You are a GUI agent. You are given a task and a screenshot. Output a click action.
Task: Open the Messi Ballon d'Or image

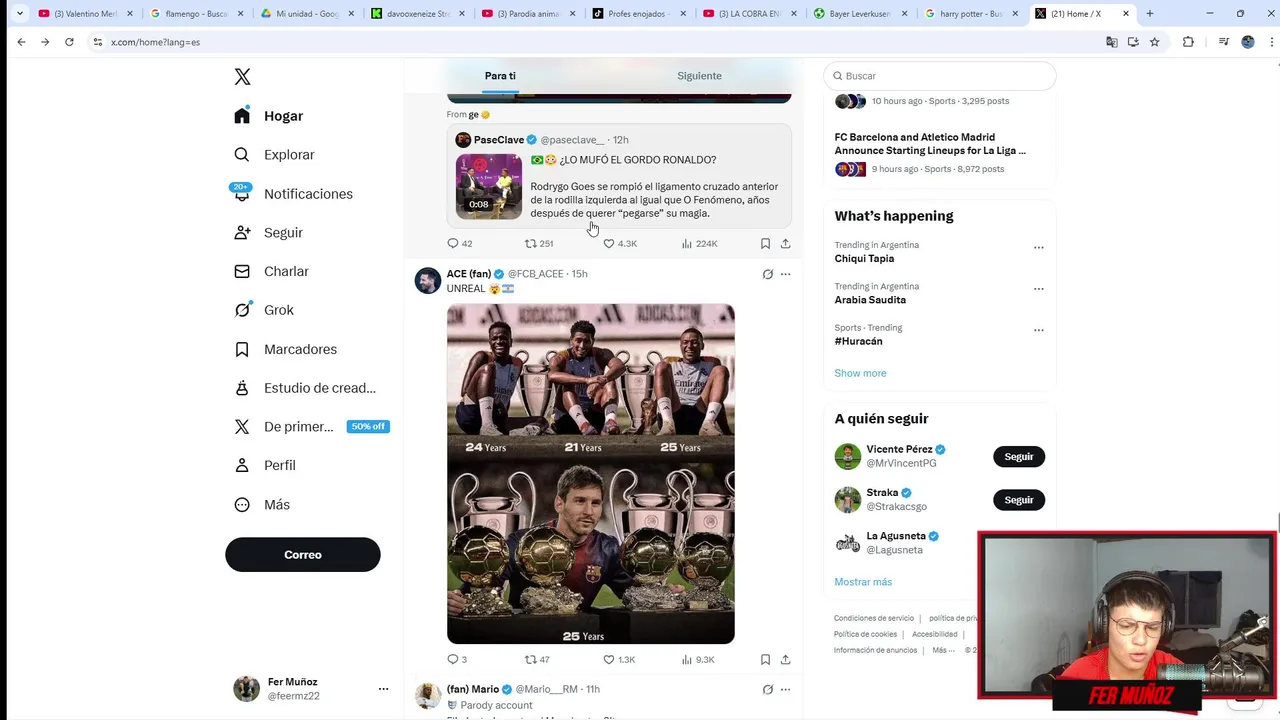point(591,474)
